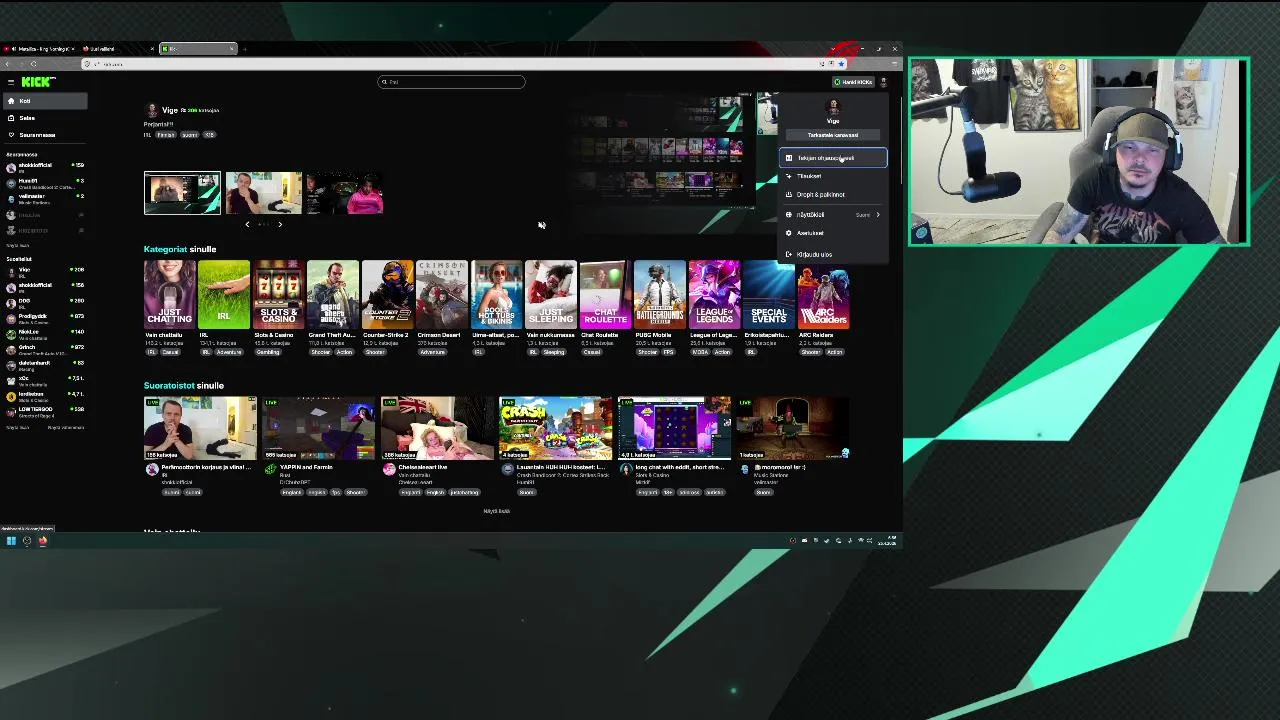
Task: Click the green KICK logo
Action: pyautogui.click(x=38, y=82)
